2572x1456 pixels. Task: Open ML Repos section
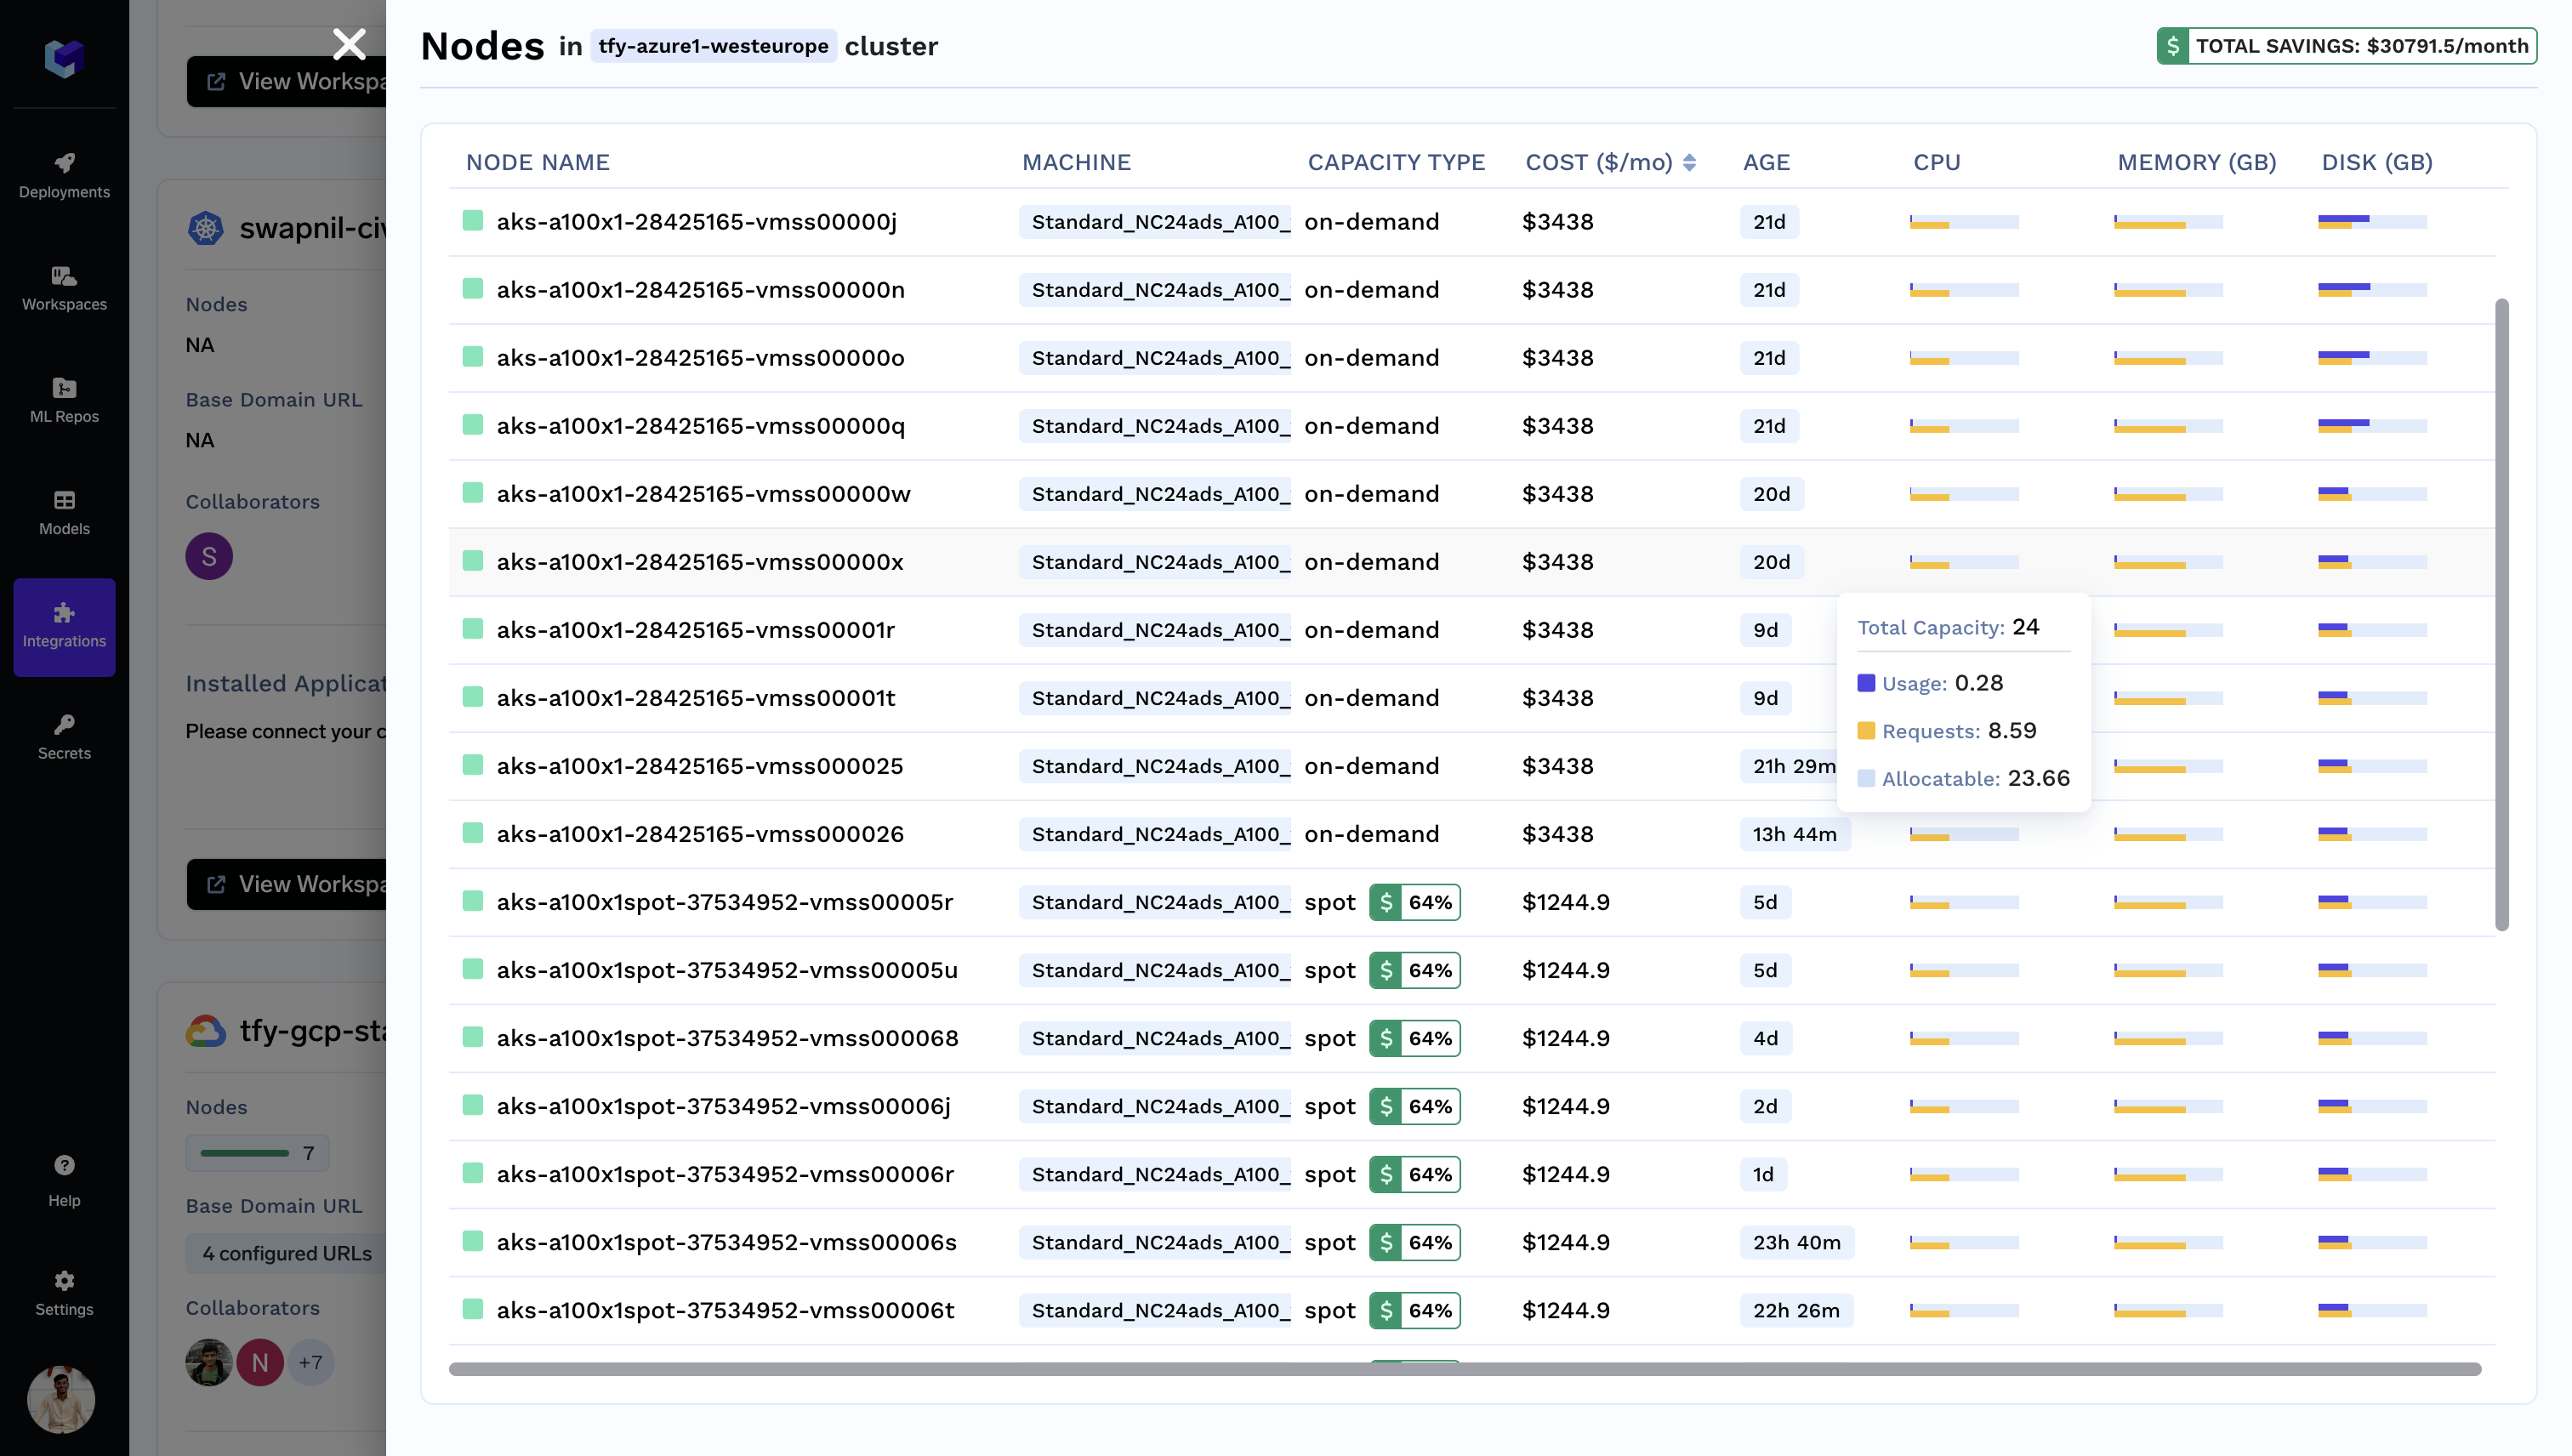64,399
